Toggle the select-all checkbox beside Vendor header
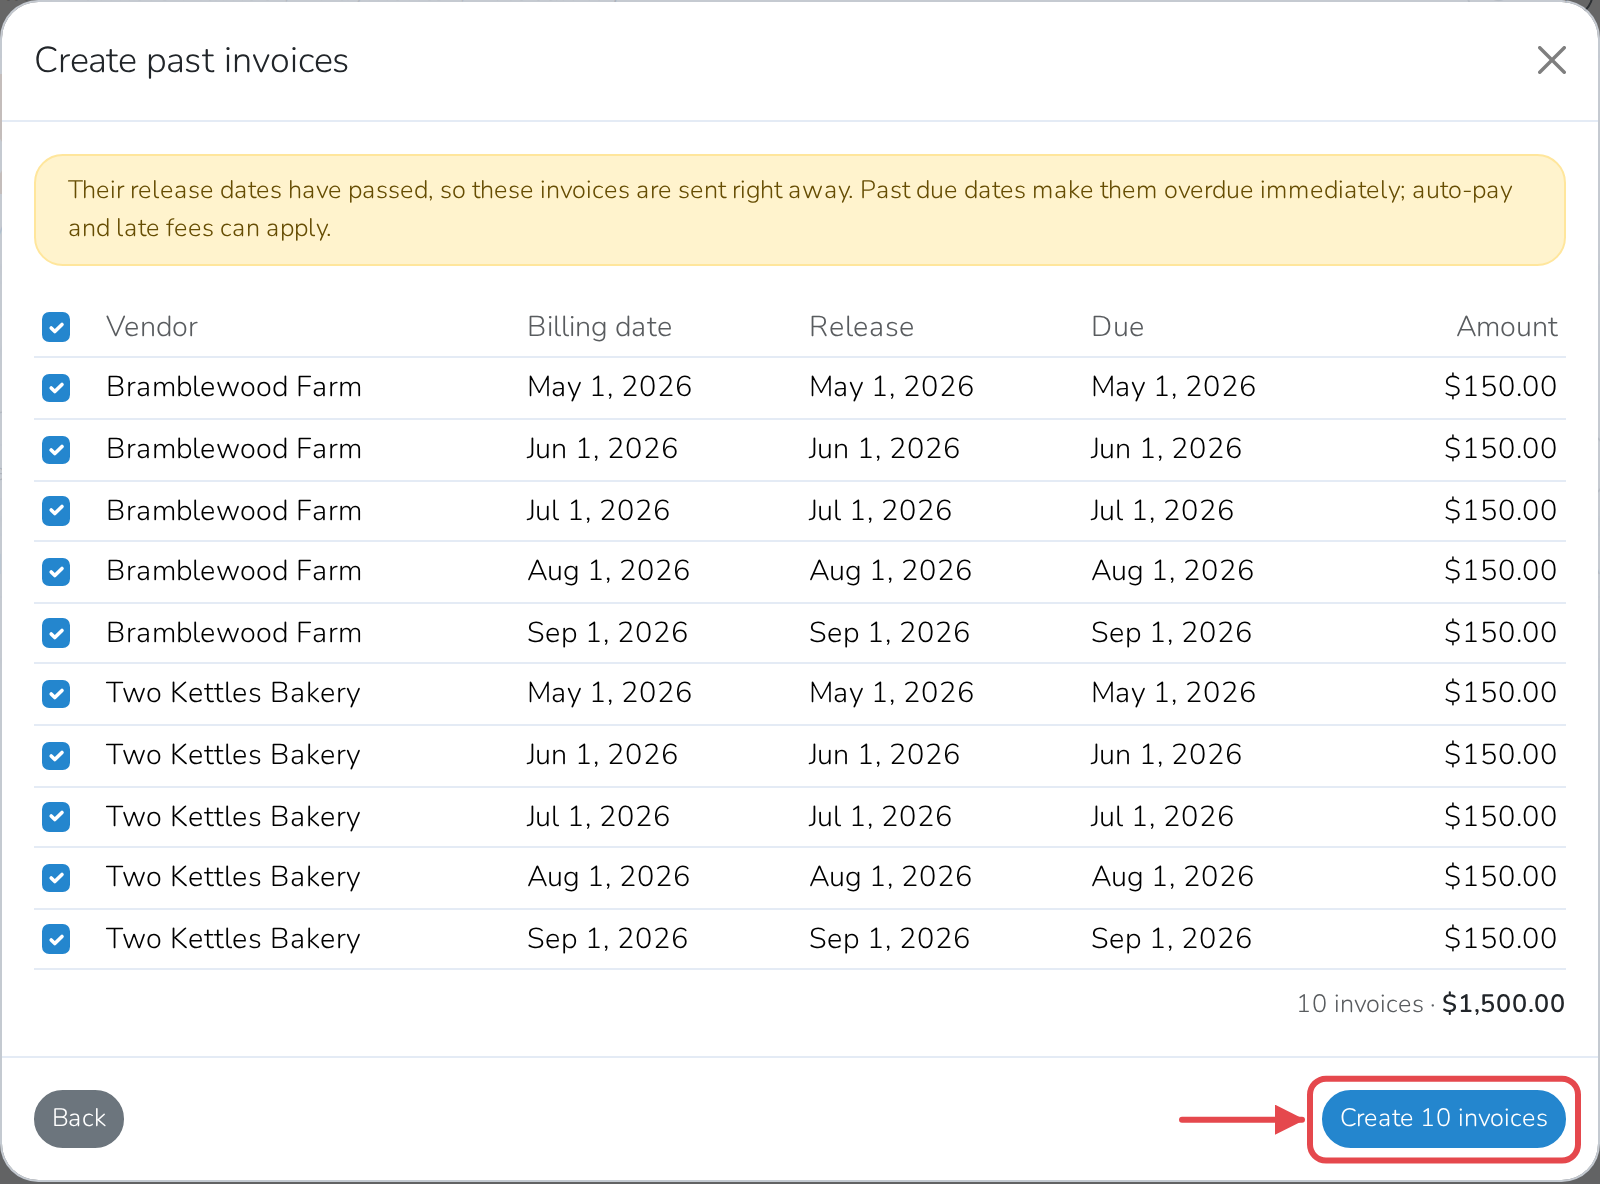This screenshot has width=1600, height=1184. coord(56,327)
